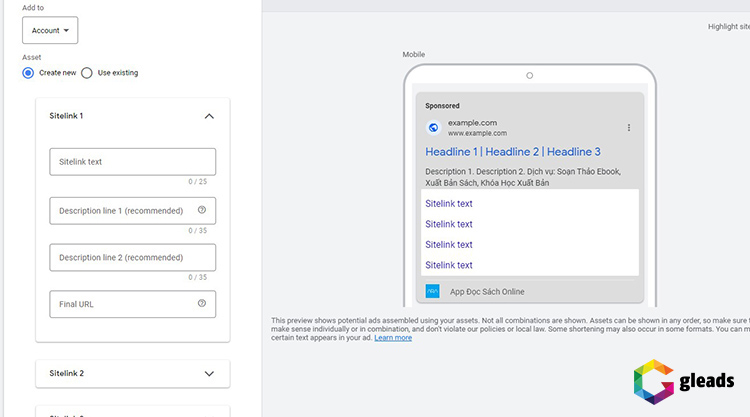Click the last Sitelink text preview link
Image resolution: width=750 pixels, height=417 pixels.
pos(449,265)
